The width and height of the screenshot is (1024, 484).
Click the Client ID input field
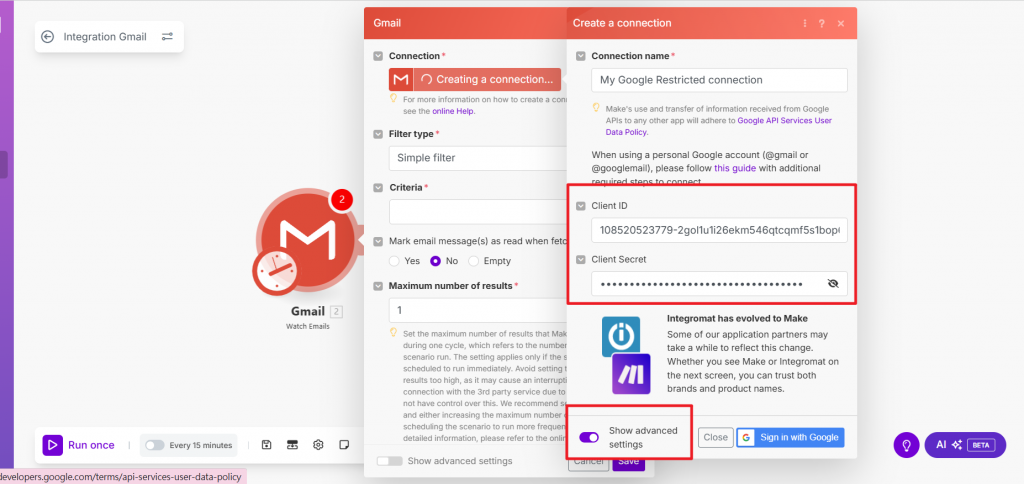coord(719,230)
